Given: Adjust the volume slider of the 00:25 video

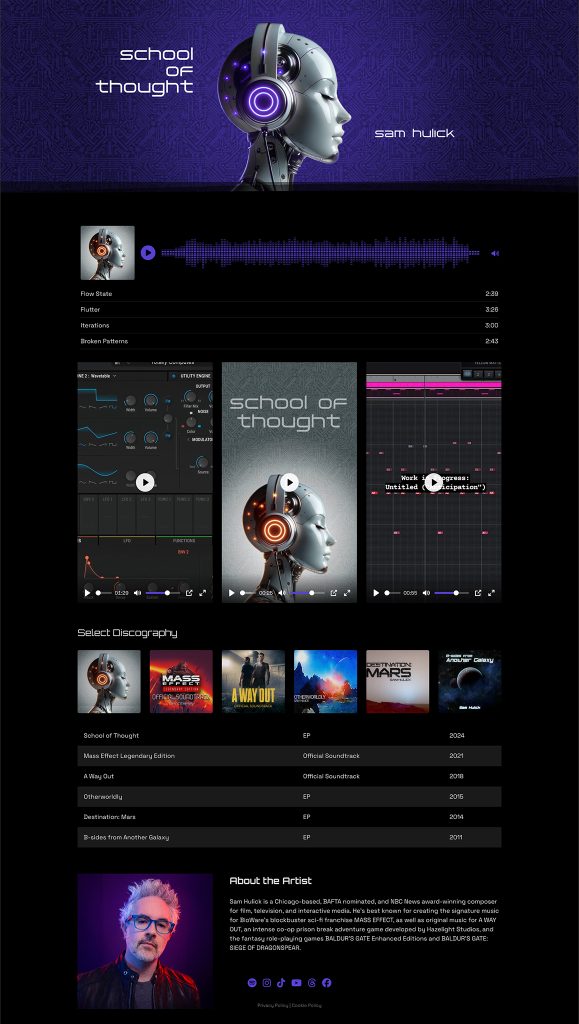Looking at the screenshot, I should click(307, 593).
